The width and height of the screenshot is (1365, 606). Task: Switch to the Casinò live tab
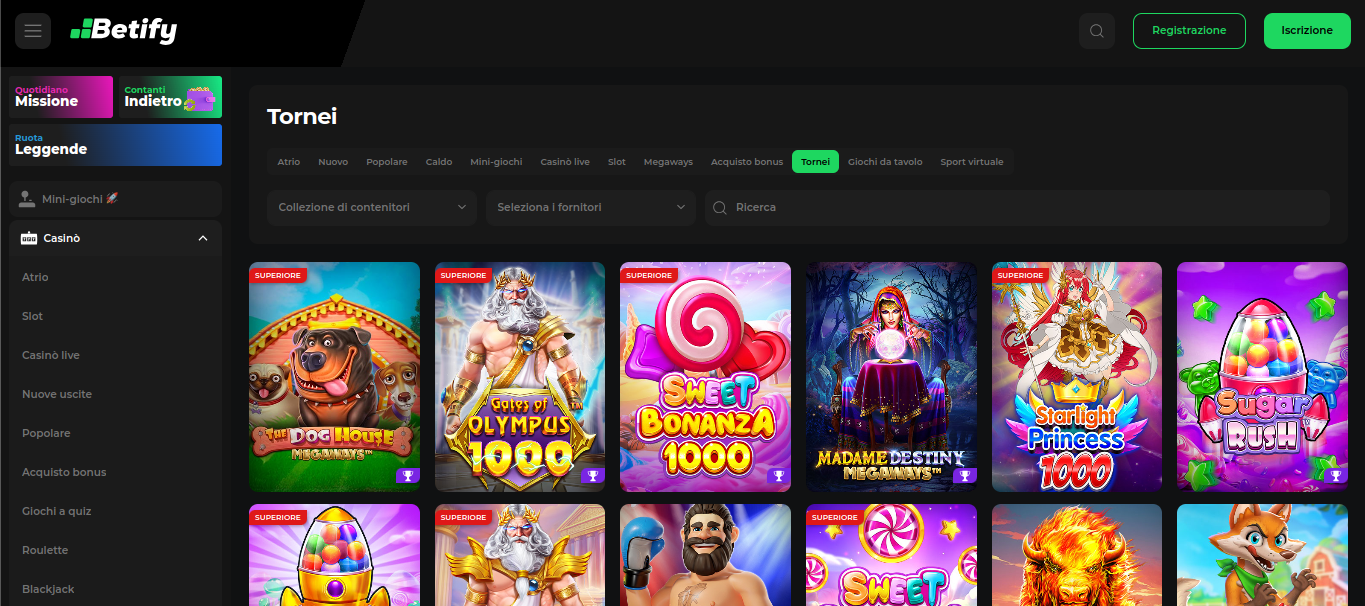click(565, 162)
